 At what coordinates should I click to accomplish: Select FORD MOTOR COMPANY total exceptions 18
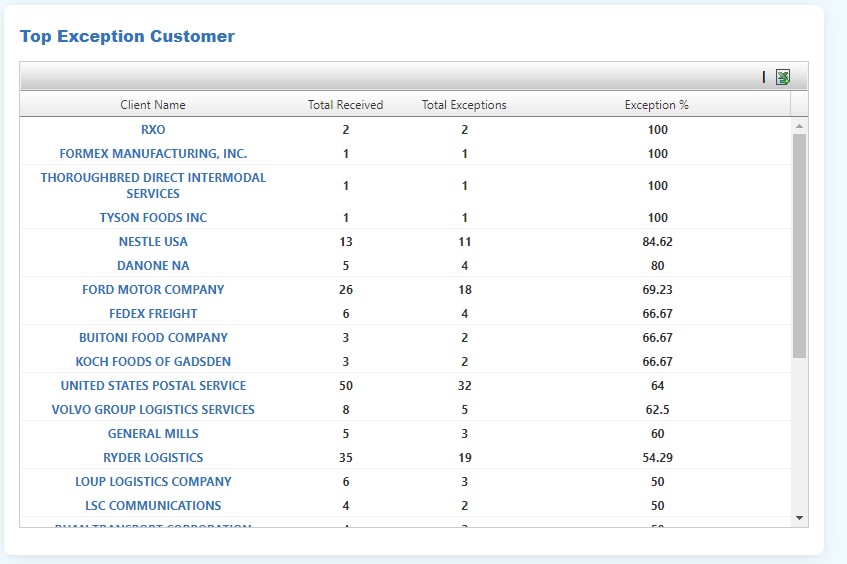(x=465, y=290)
